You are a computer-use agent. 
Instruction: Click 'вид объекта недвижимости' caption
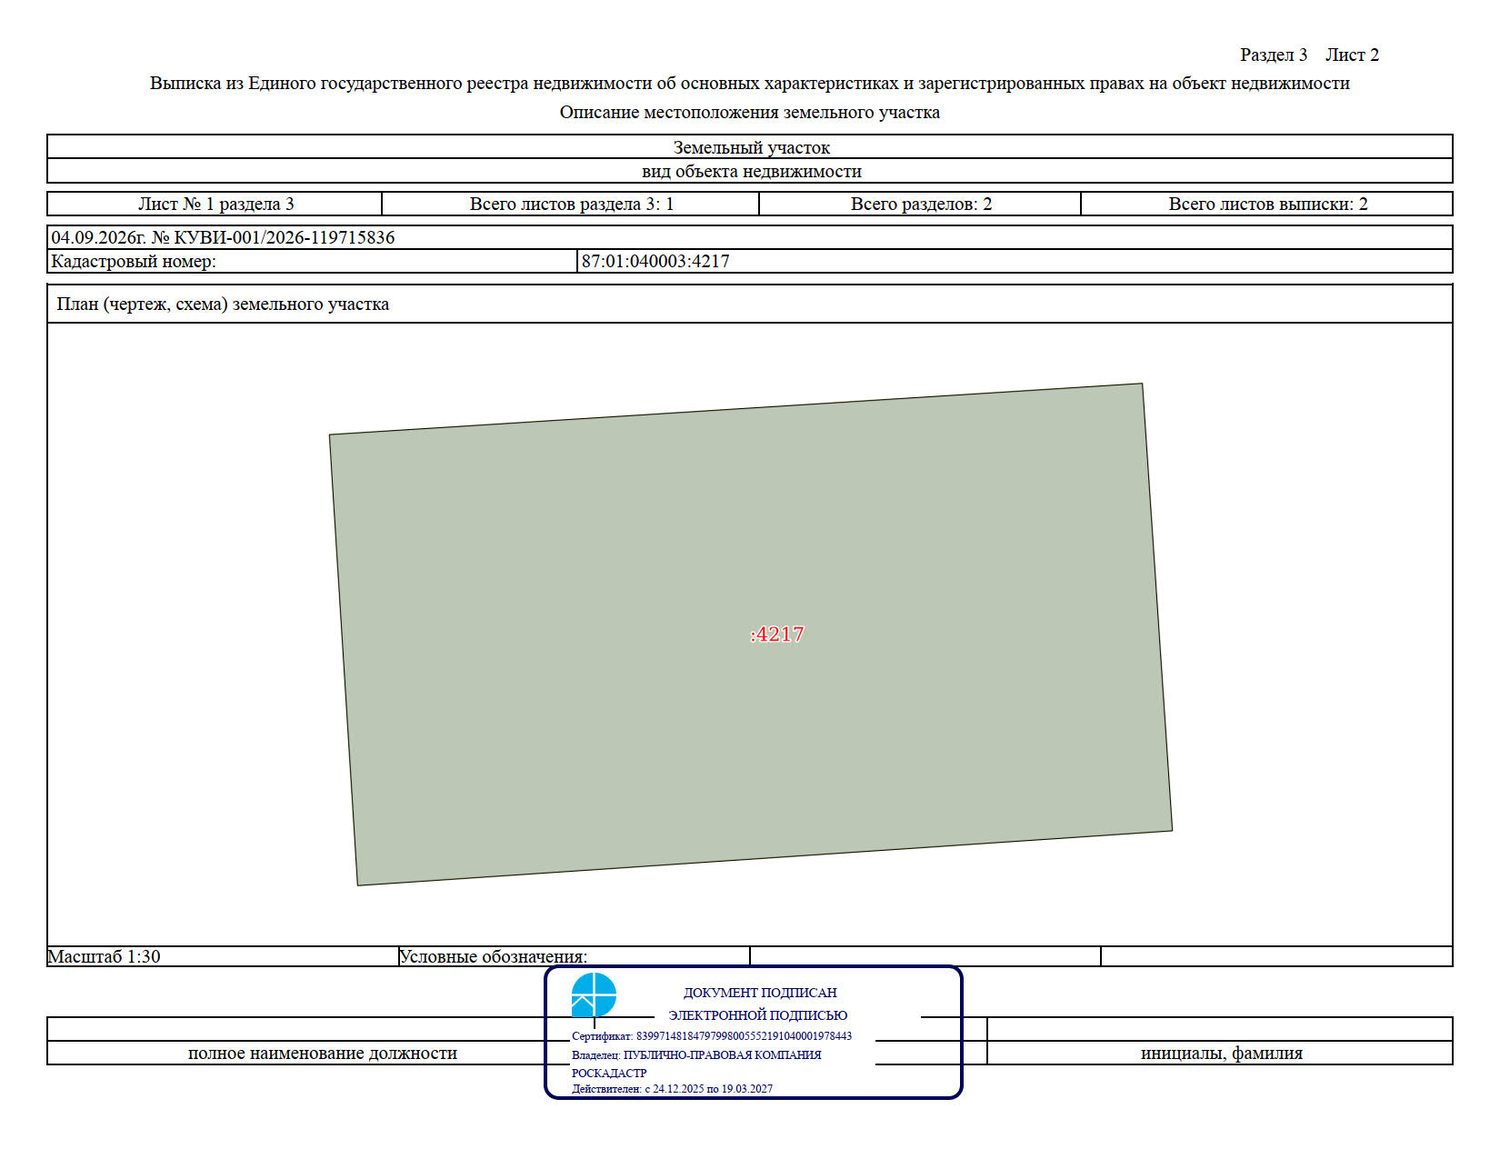[751, 171]
